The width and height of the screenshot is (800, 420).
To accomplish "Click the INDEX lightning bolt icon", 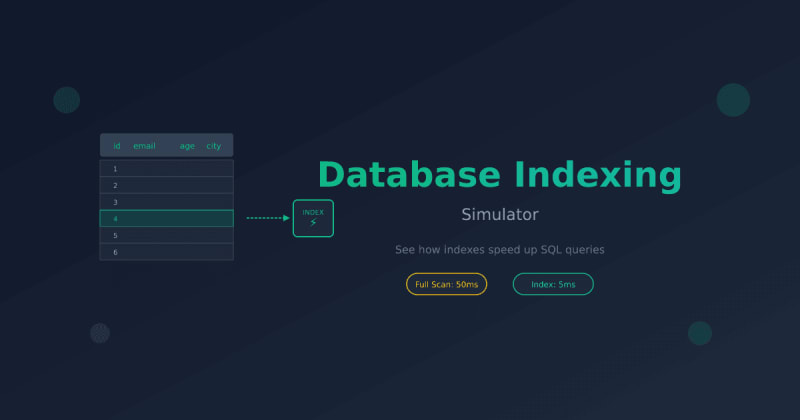I will [313, 223].
